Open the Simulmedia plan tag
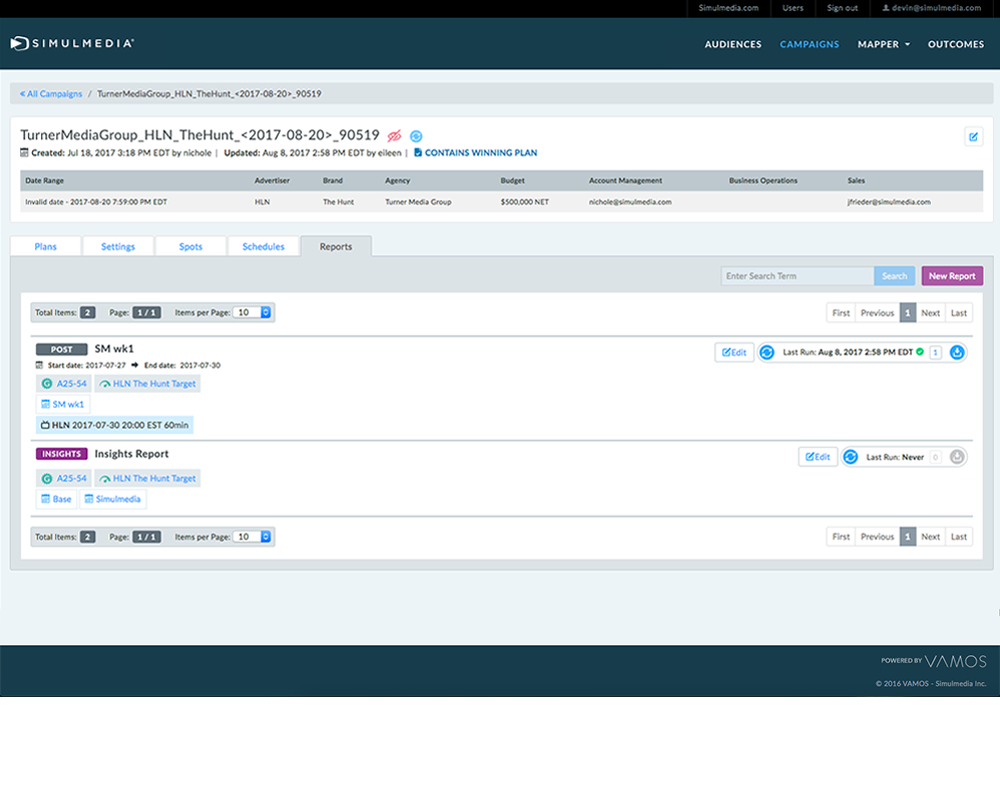The height and width of the screenshot is (808, 1000). (x=113, y=499)
